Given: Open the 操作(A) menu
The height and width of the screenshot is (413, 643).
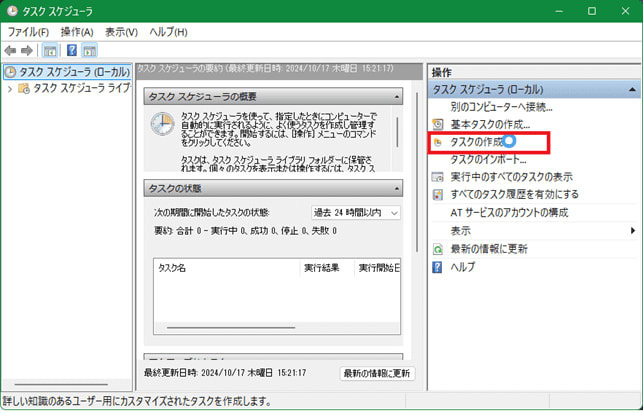Looking at the screenshot, I should pos(77,32).
